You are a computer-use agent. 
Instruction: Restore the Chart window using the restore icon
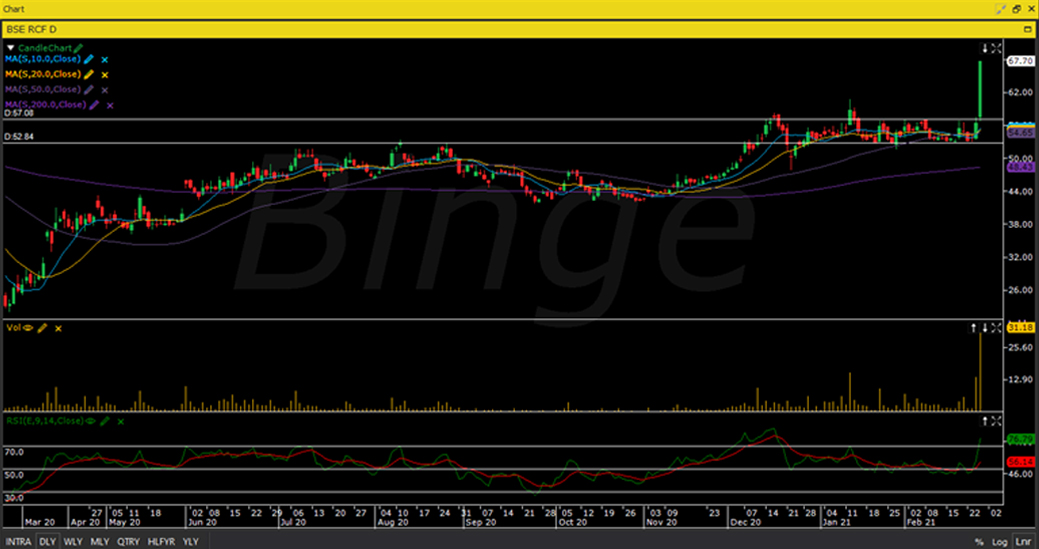pyautogui.click(x=1016, y=9)
